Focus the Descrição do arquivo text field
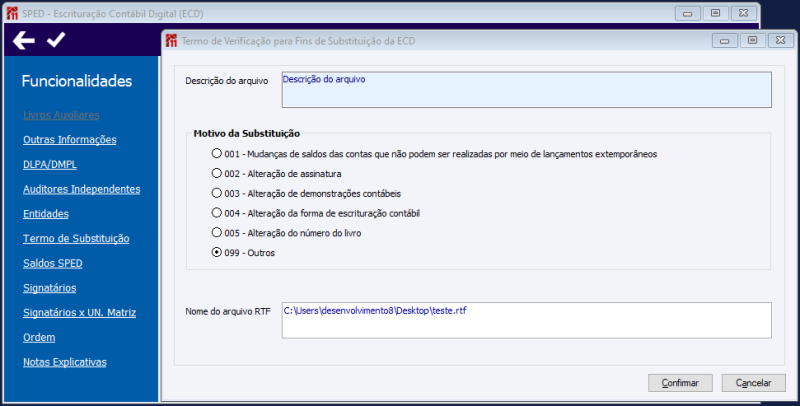The image size is (800, 406). pyautogui.click(x=527, y=90)
